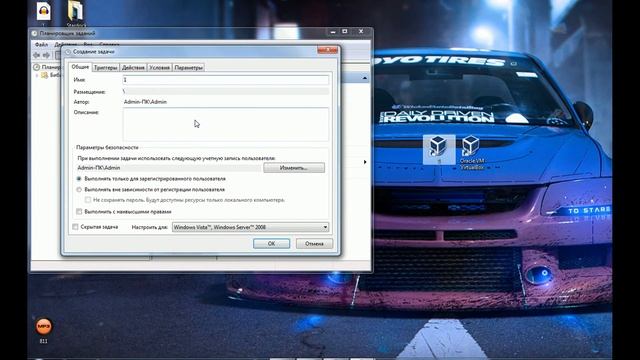Screen dimensions: 640x360
Task: Toggle do not store password checkbox
Action: 88,200
